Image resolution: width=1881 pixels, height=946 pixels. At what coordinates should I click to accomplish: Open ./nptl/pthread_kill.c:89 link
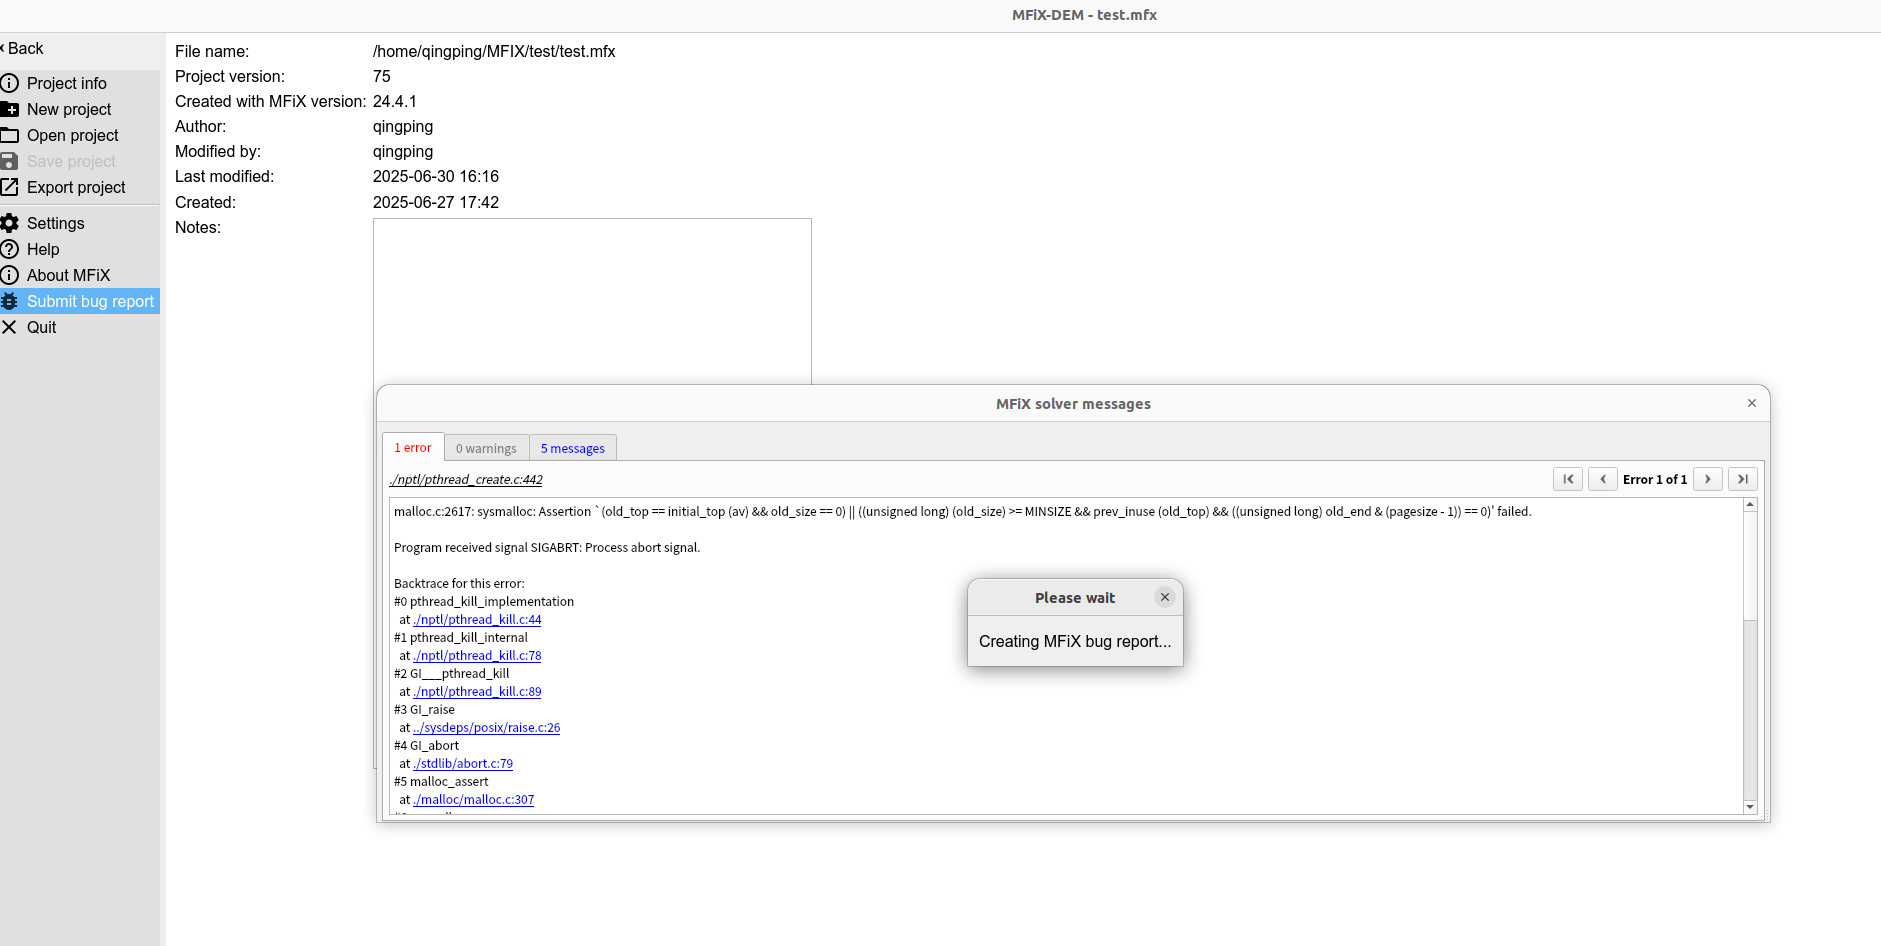(x=477, y=692)
